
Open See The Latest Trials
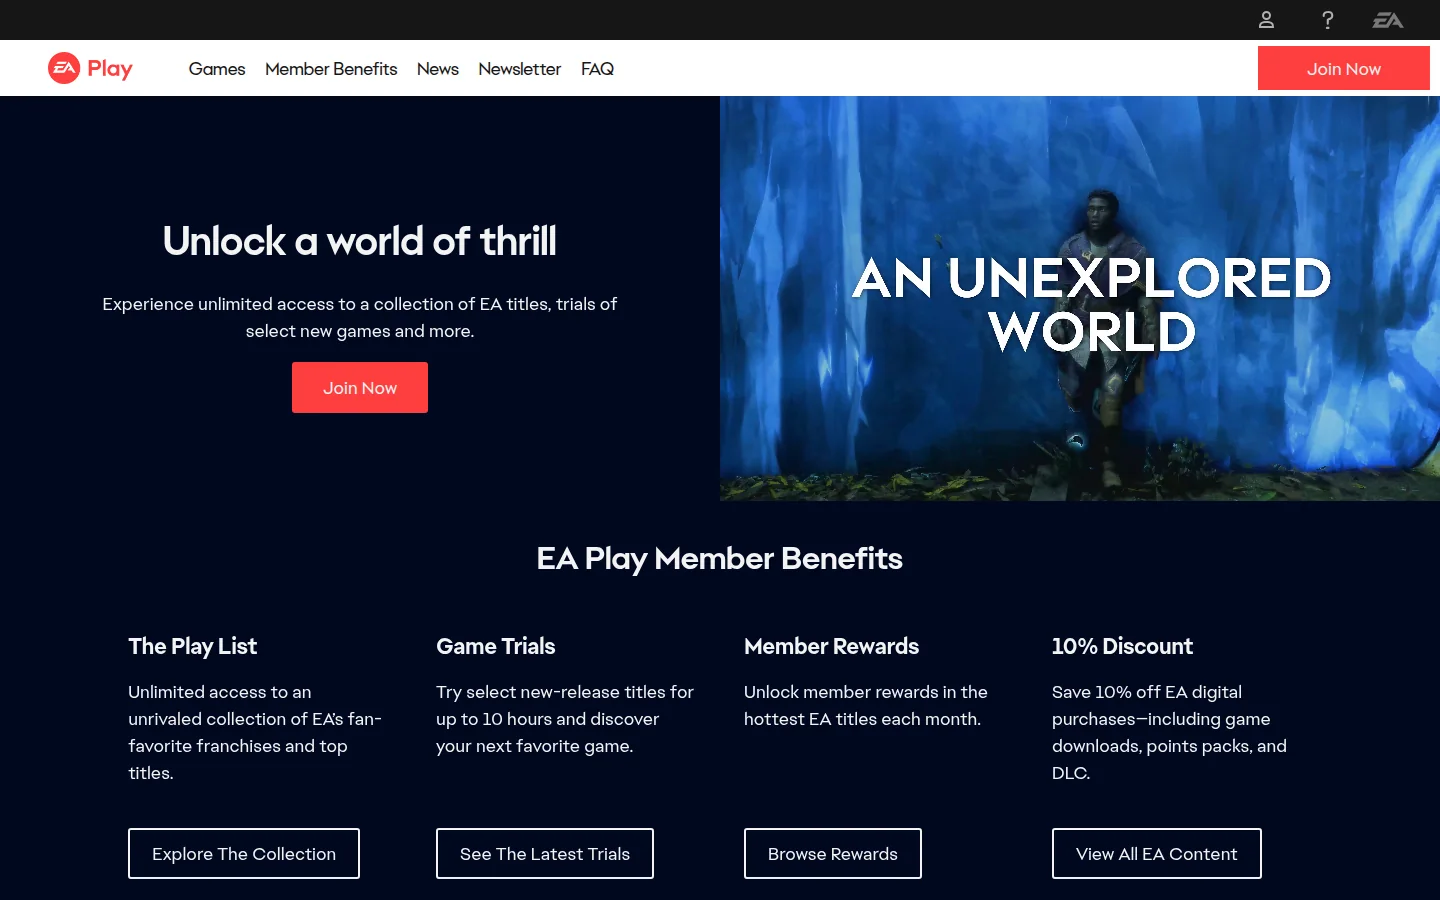tap(545, 854)
